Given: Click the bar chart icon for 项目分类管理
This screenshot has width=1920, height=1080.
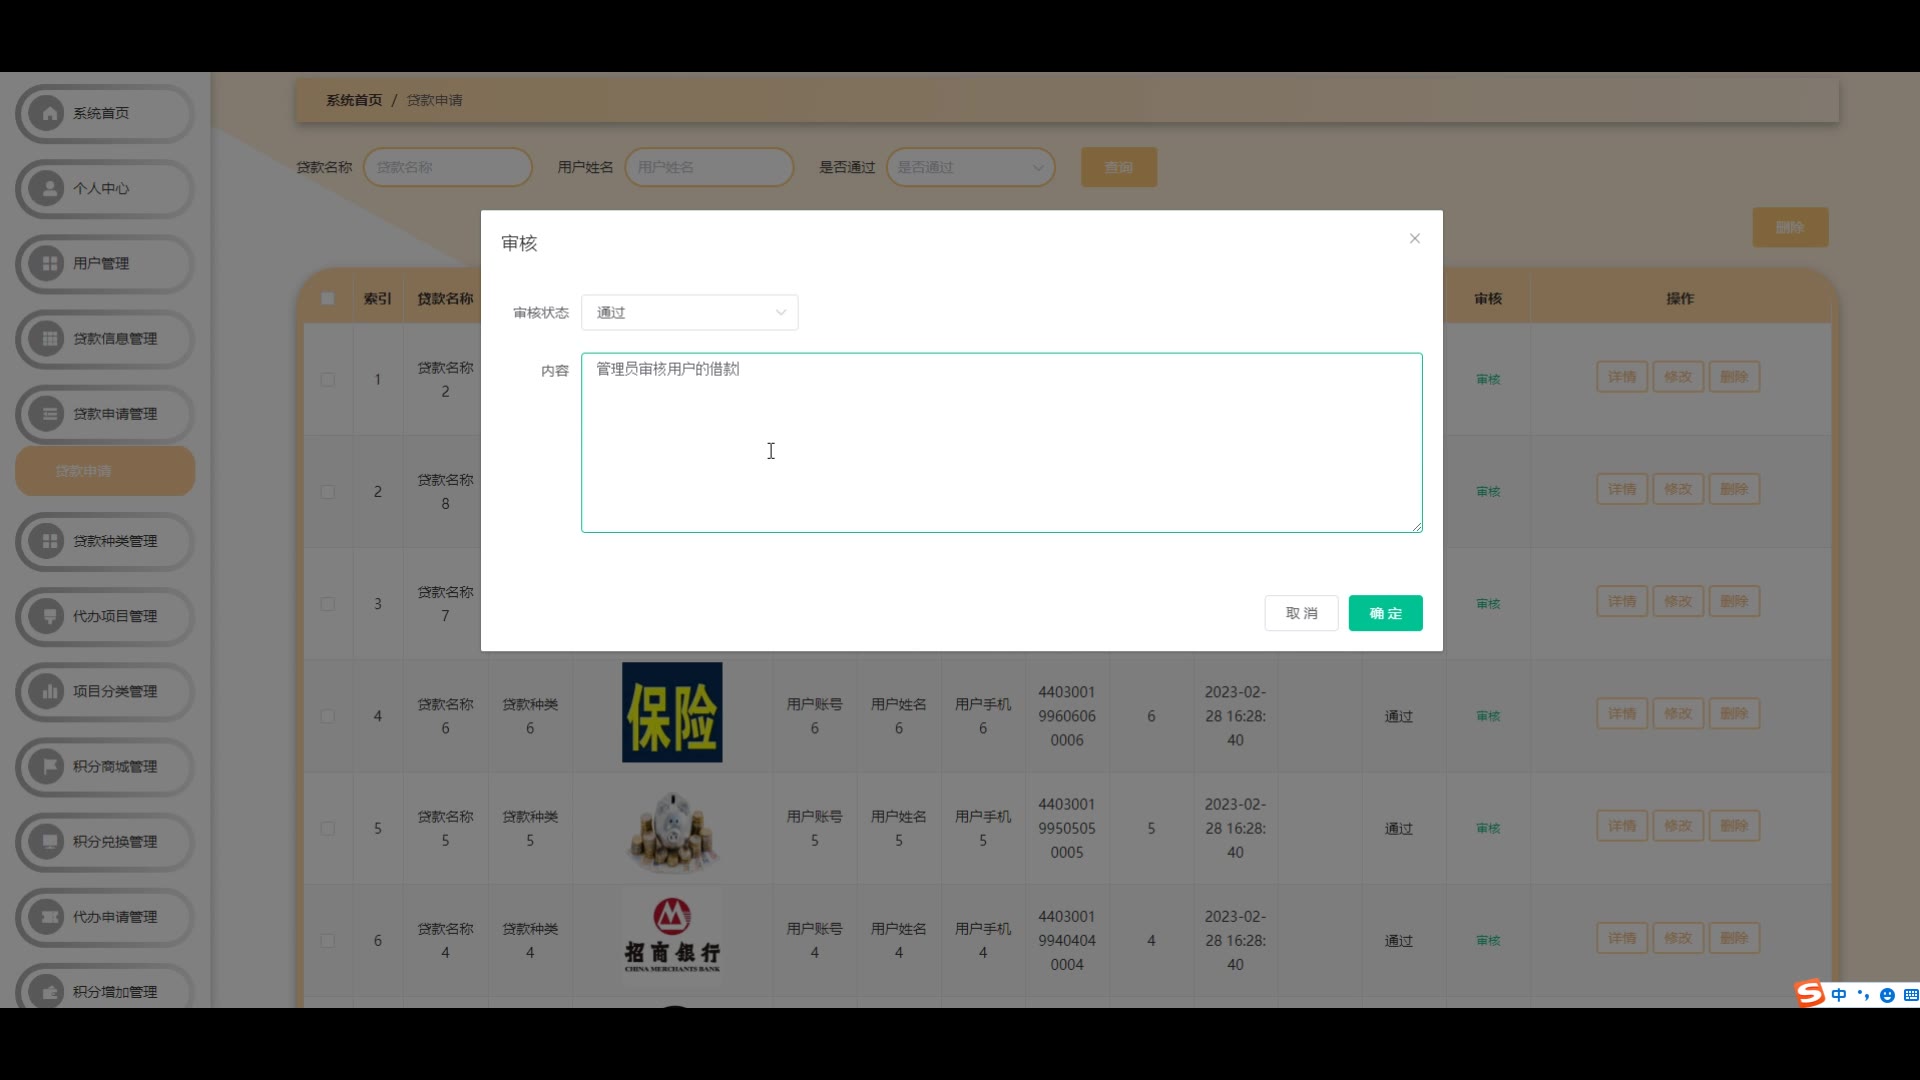Looking at the screenshot, I should 47,691.
